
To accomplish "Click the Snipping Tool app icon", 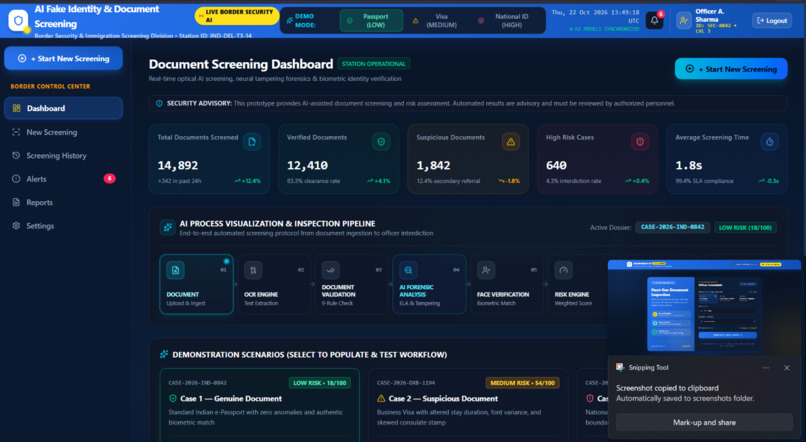I will (620, 367).
